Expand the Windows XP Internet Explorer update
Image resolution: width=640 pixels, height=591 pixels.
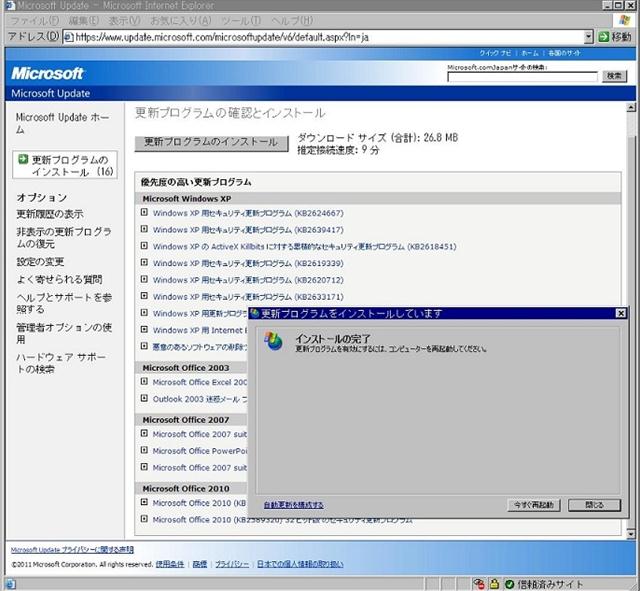pyautogui.click(x=144, y=329)
